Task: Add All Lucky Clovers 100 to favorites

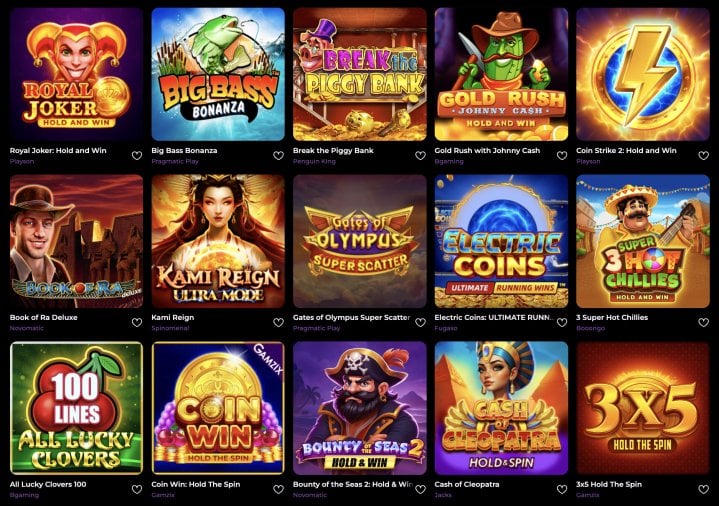Action: [137, 489]
